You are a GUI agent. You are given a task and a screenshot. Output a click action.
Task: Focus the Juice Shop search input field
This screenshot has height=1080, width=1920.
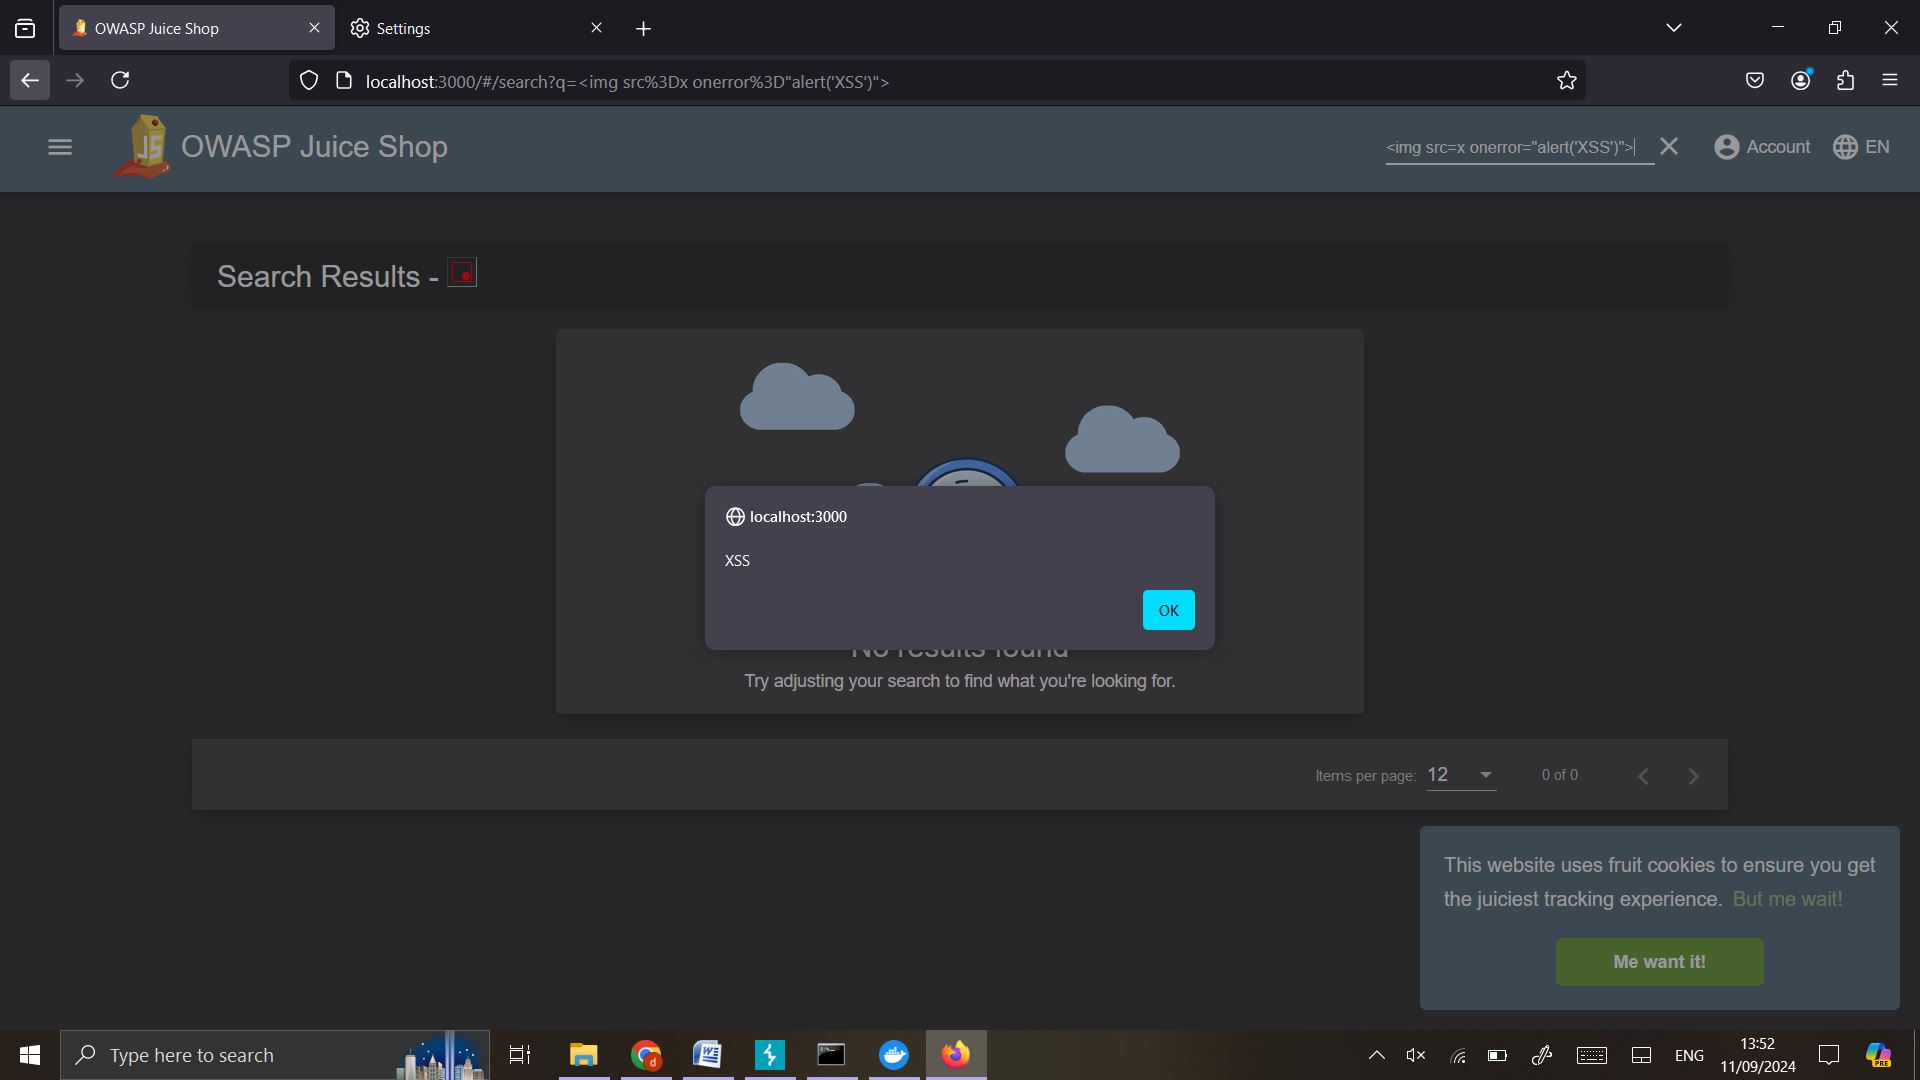(1510, 147)
